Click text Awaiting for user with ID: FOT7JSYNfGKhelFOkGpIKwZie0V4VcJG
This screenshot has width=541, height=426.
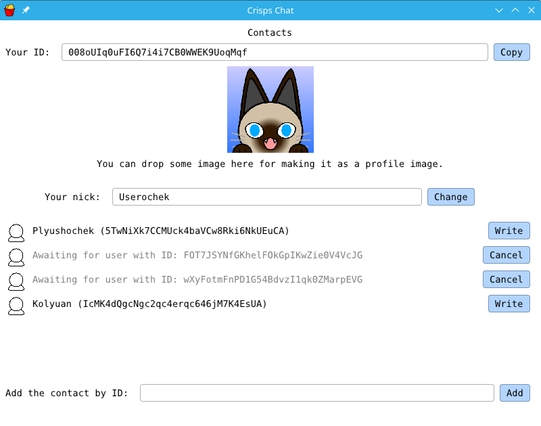click(x=197, y=255)
